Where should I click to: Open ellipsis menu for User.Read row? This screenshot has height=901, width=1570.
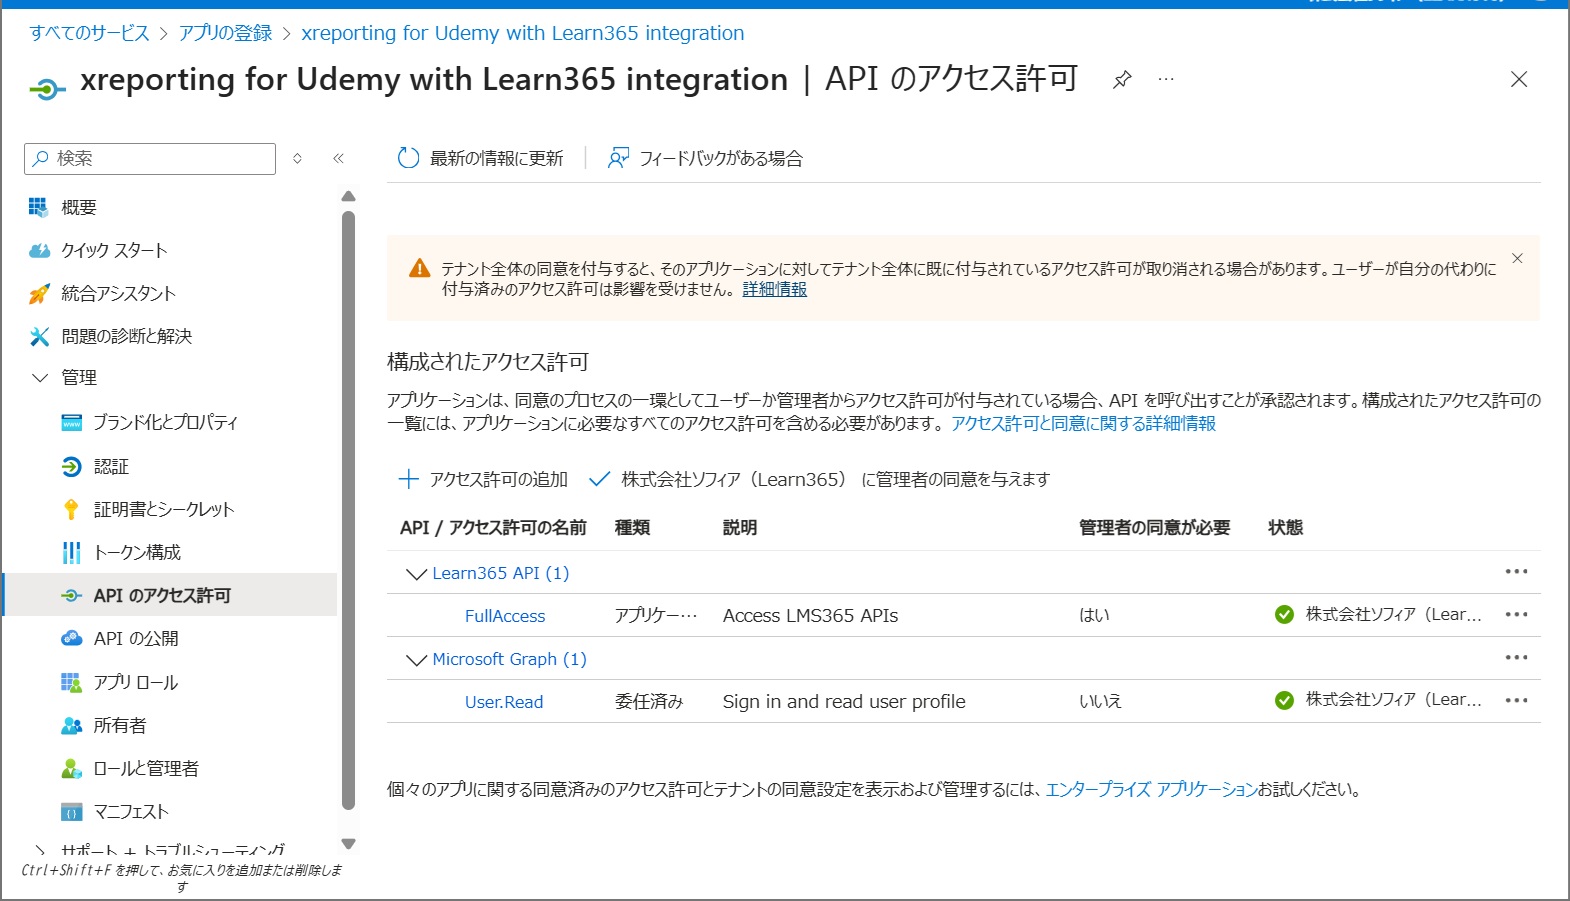(x=1516, y=700)
